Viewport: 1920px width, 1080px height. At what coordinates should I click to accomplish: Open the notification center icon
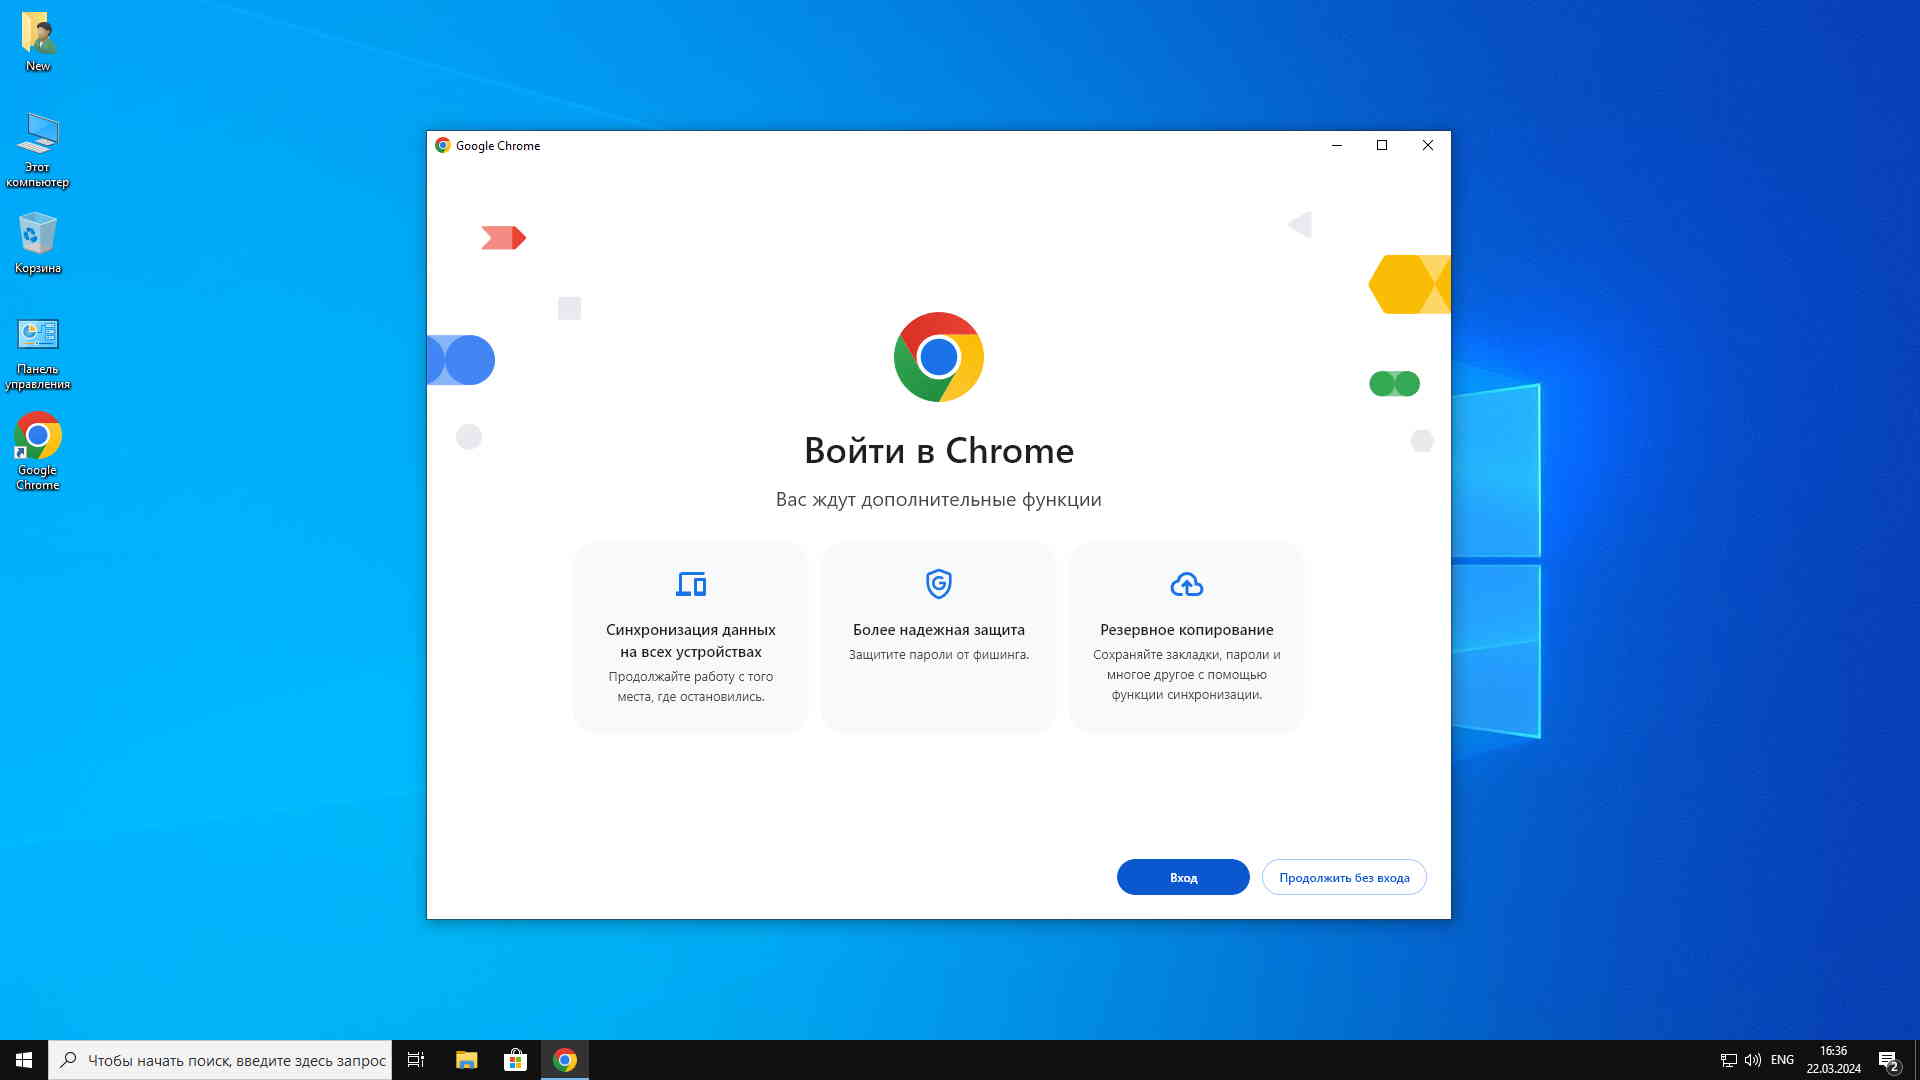1887,1061
